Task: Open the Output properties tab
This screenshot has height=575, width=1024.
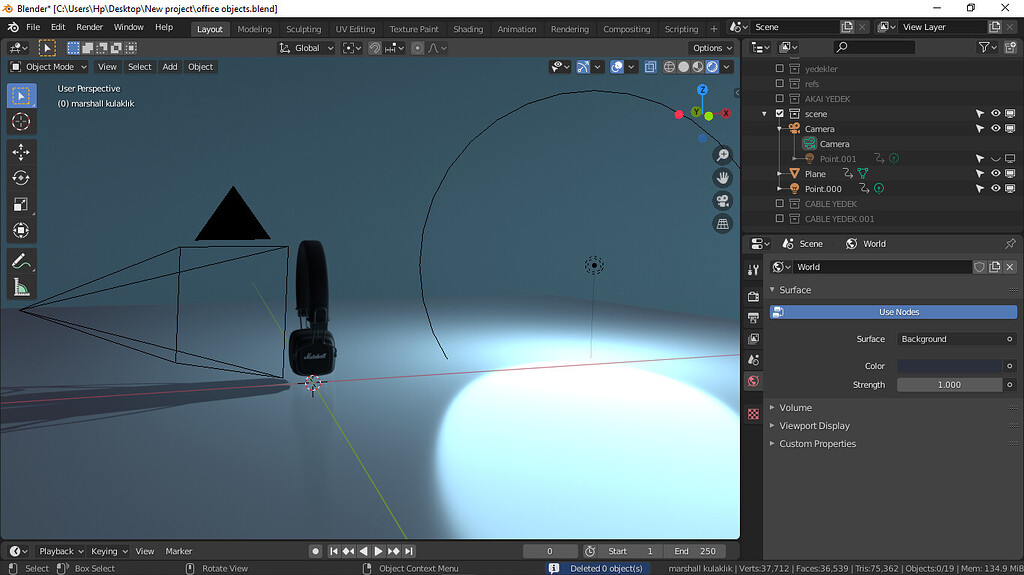Action: coord(753,318)
